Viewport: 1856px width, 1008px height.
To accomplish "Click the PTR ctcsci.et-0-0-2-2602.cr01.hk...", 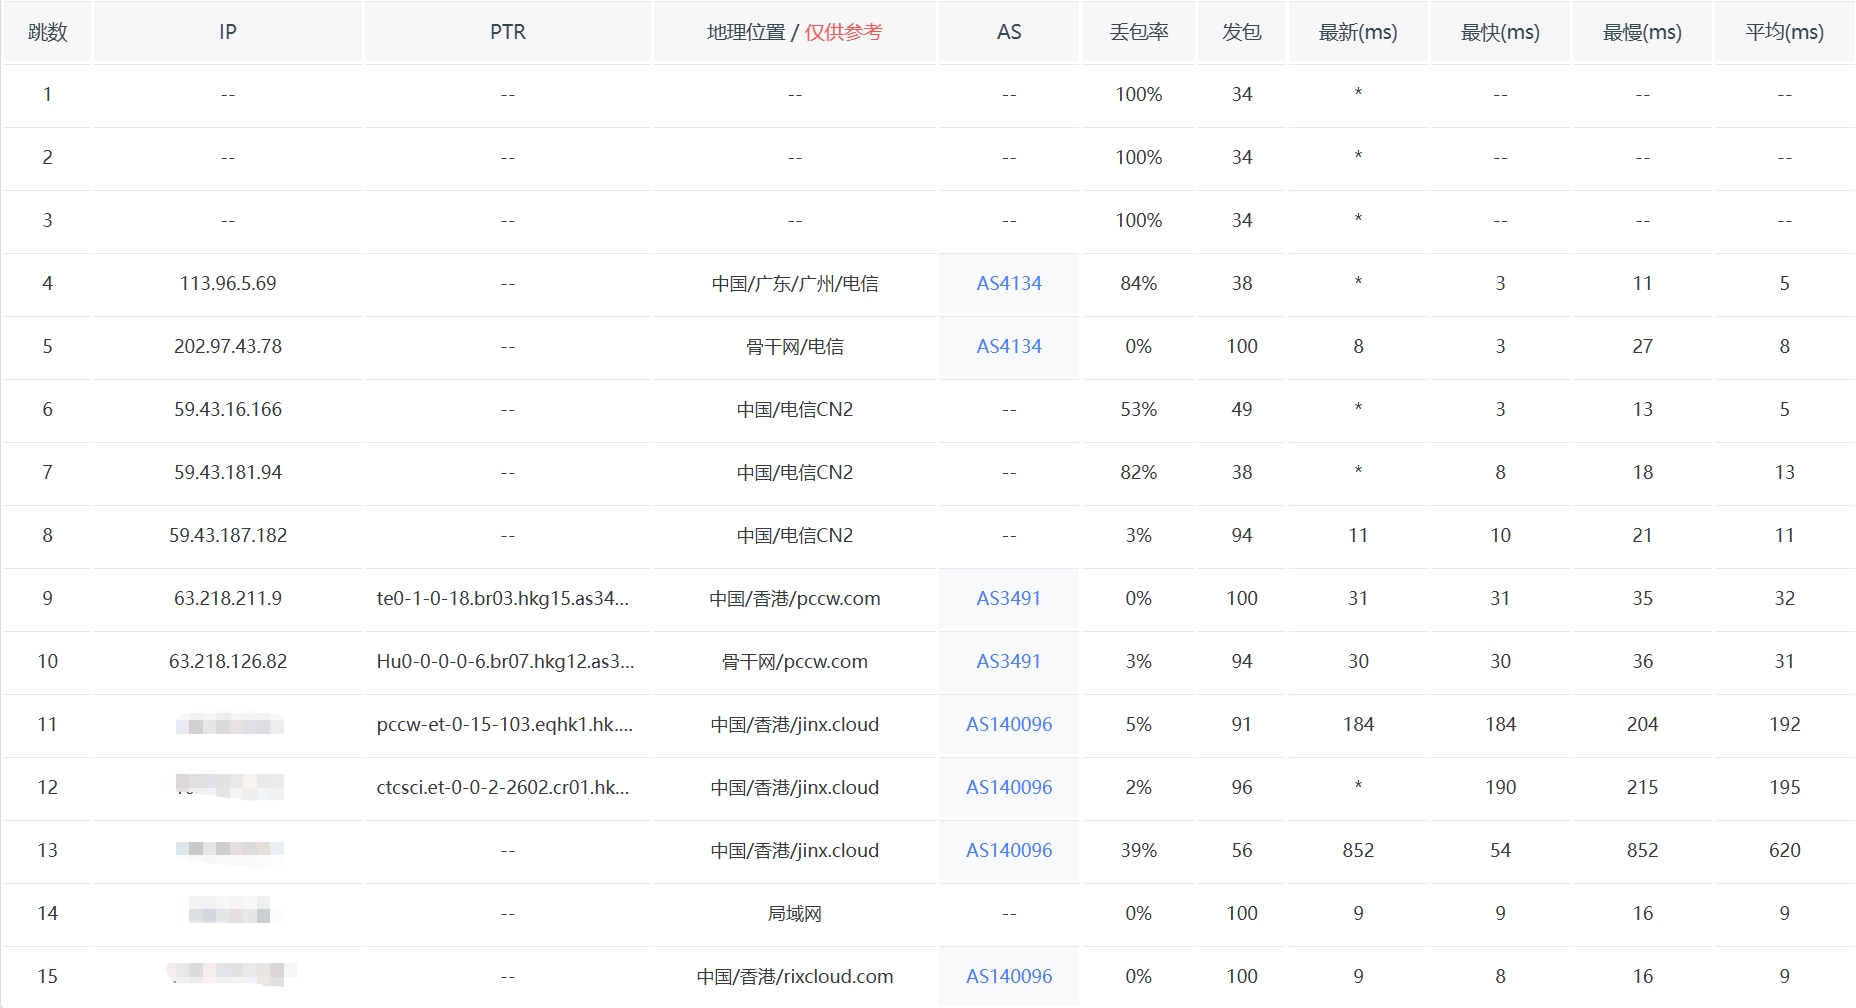I will (x=503, y=787).
